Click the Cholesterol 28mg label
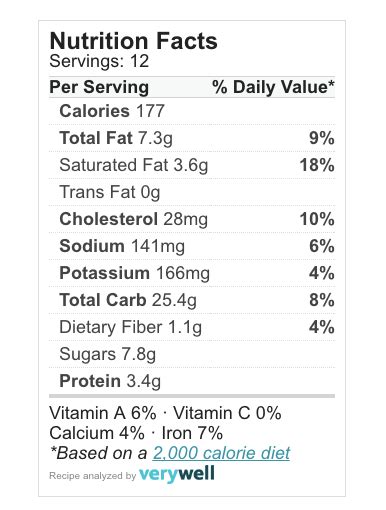 [133, 219]
